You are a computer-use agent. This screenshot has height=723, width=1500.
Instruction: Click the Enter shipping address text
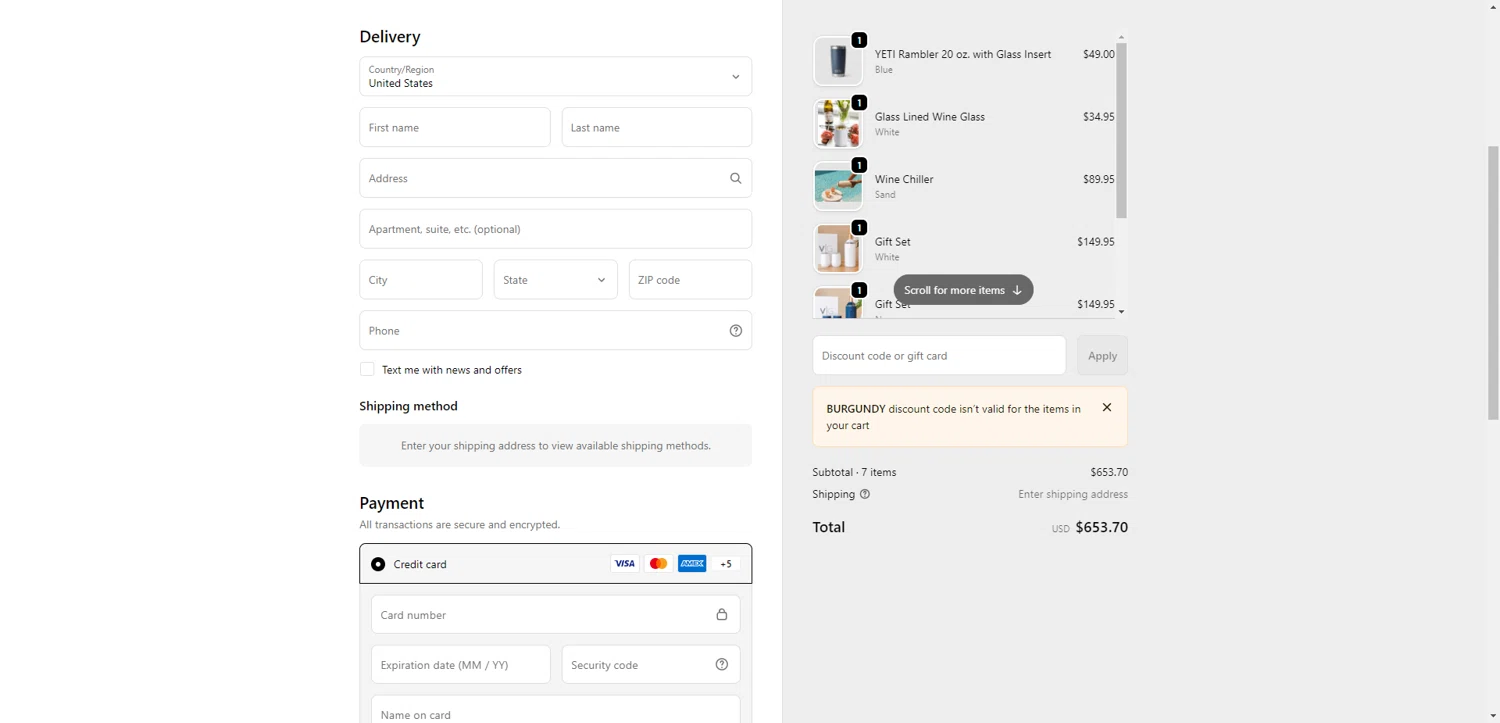tap(1073, 494)
